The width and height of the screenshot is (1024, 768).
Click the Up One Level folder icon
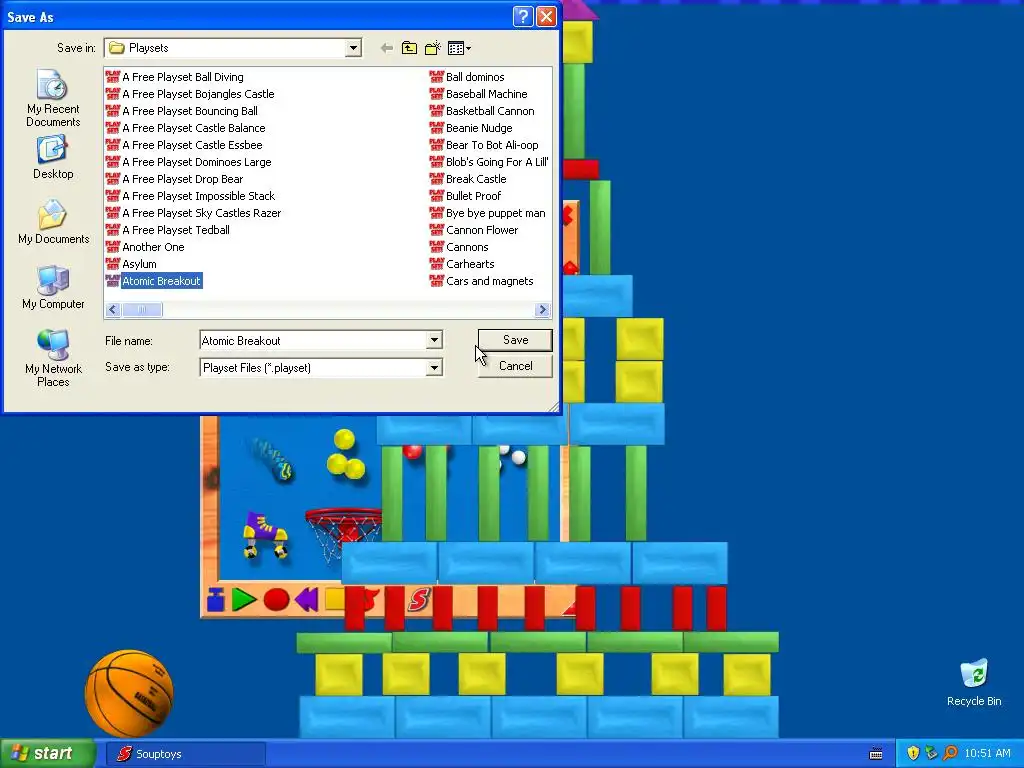[x=409, y=48]
